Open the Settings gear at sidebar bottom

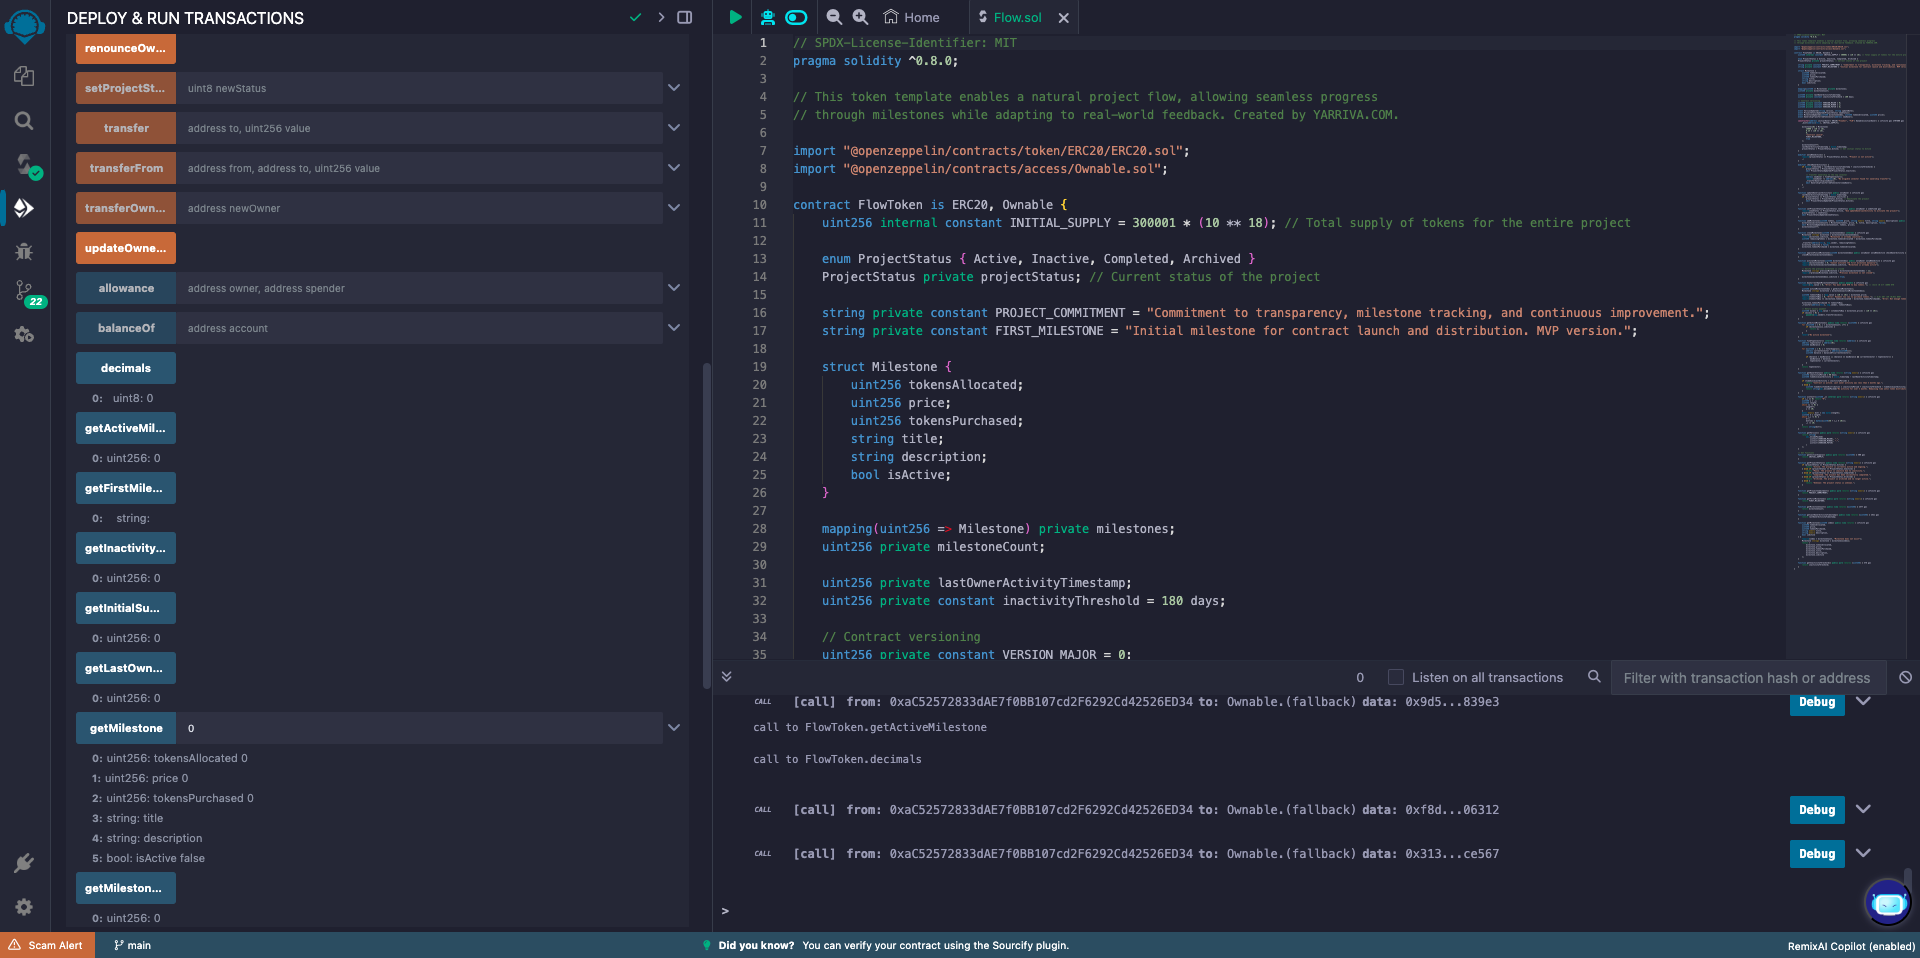coord(24,907)
